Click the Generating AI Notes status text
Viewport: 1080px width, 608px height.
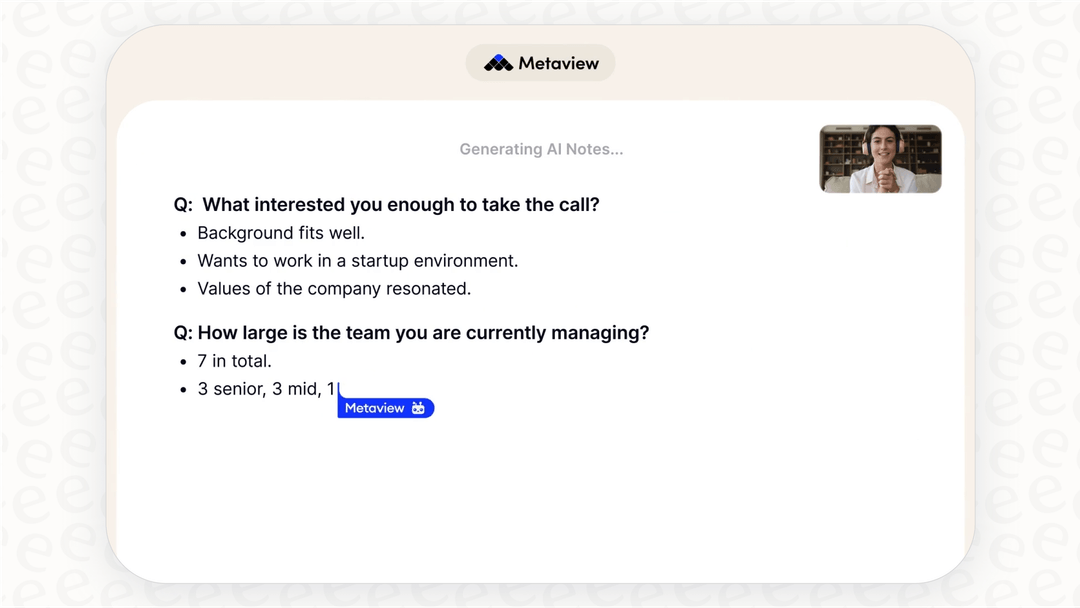click(x=540, y=148)
